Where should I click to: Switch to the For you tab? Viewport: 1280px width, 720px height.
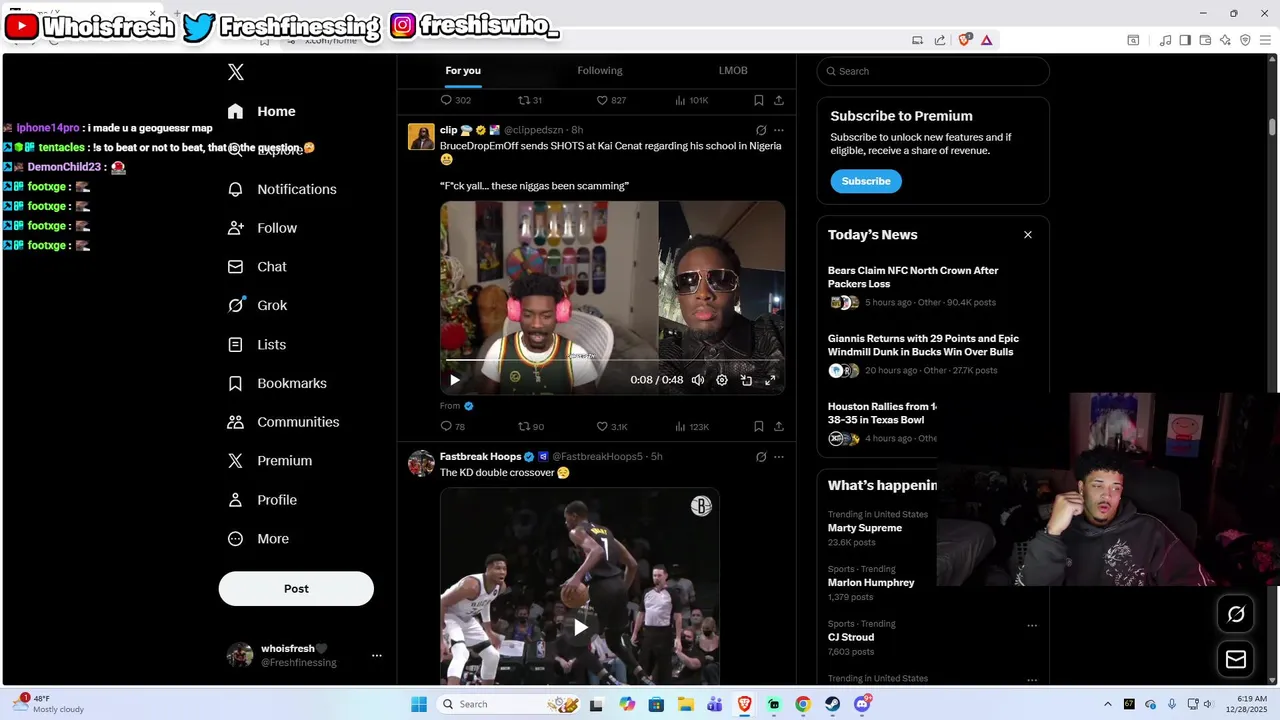point(463,71)
